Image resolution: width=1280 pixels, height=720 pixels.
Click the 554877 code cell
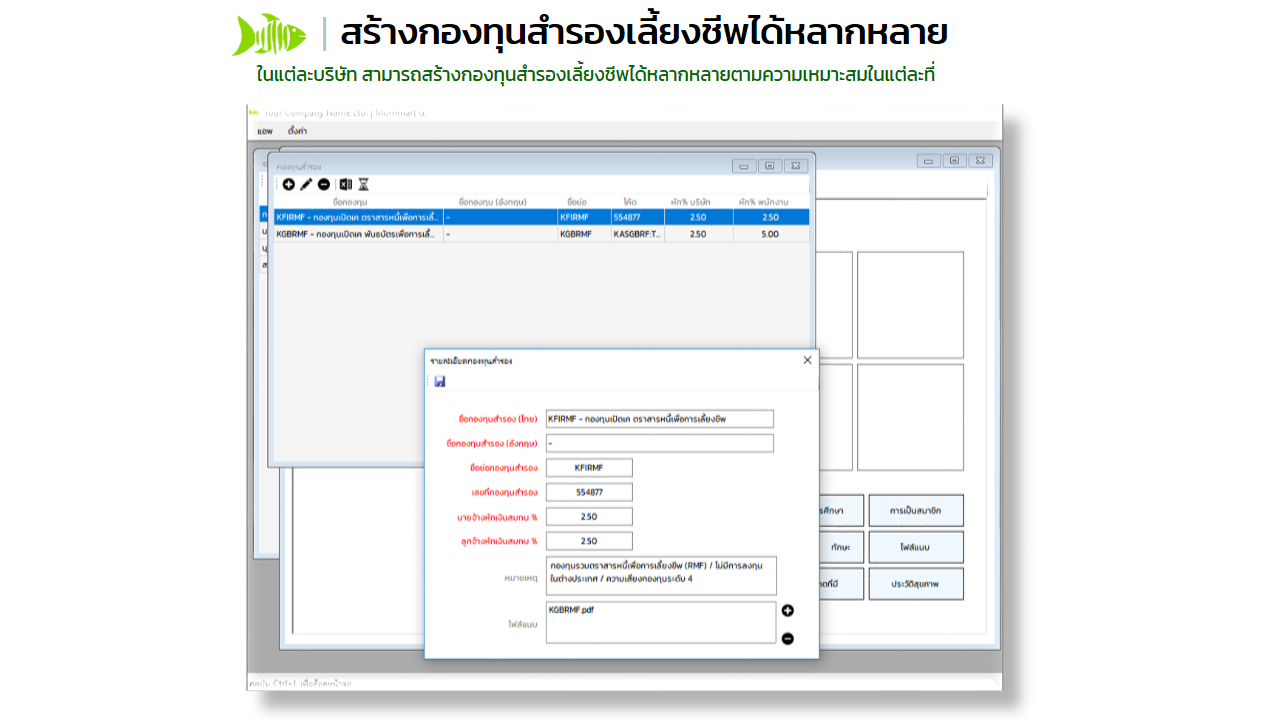coord(637,217)
